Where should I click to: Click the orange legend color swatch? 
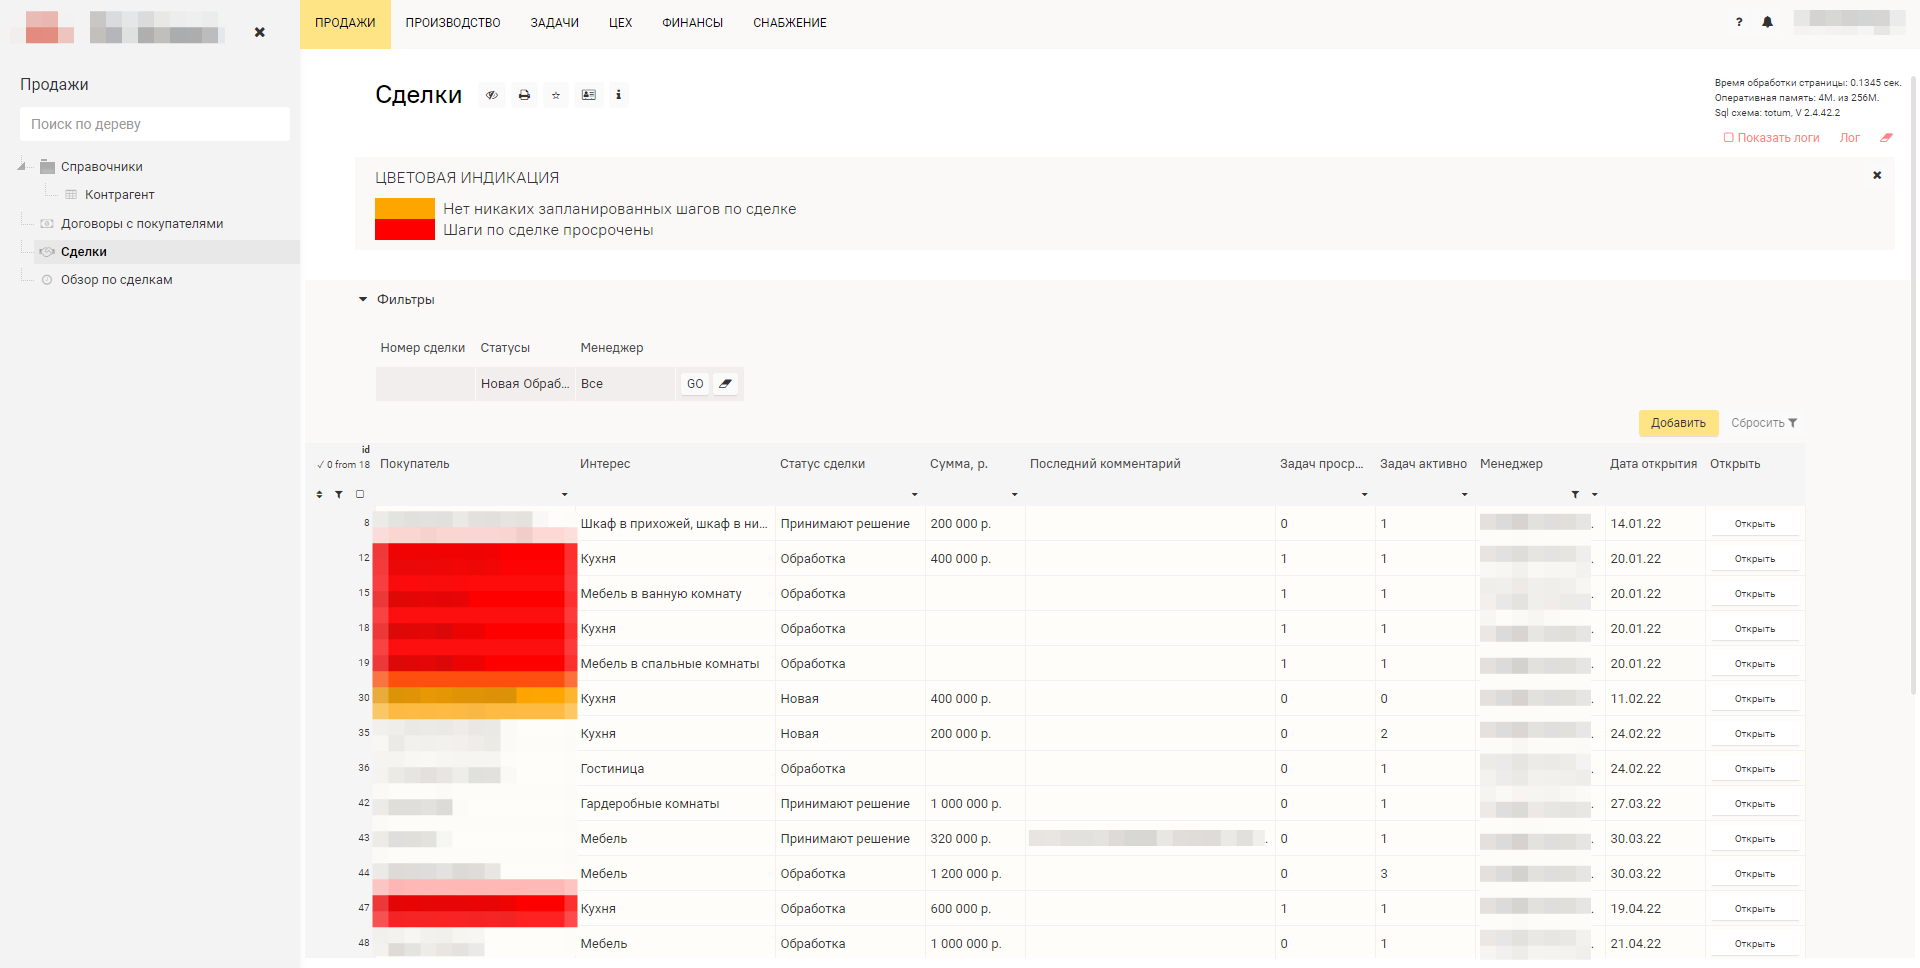[405, 208]
